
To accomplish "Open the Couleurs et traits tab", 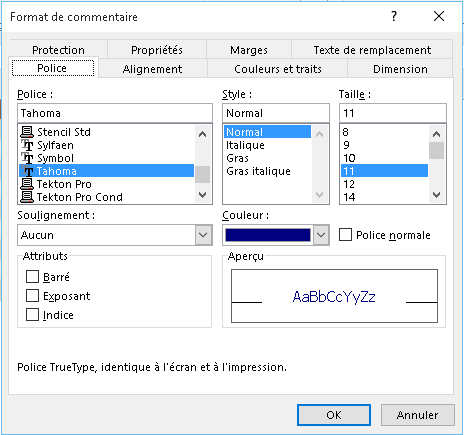I will point(278,69).
